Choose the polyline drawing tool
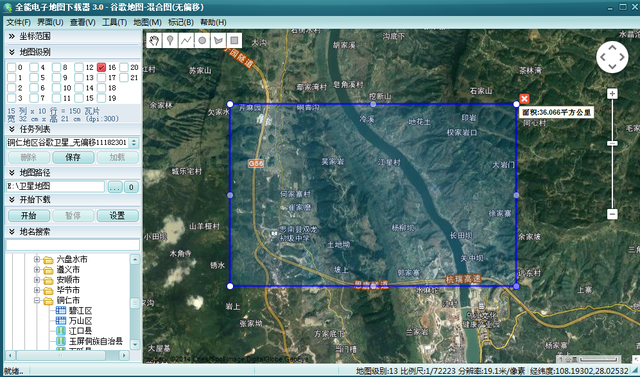This screenshot has height=377, width=640. pos(186,40)
